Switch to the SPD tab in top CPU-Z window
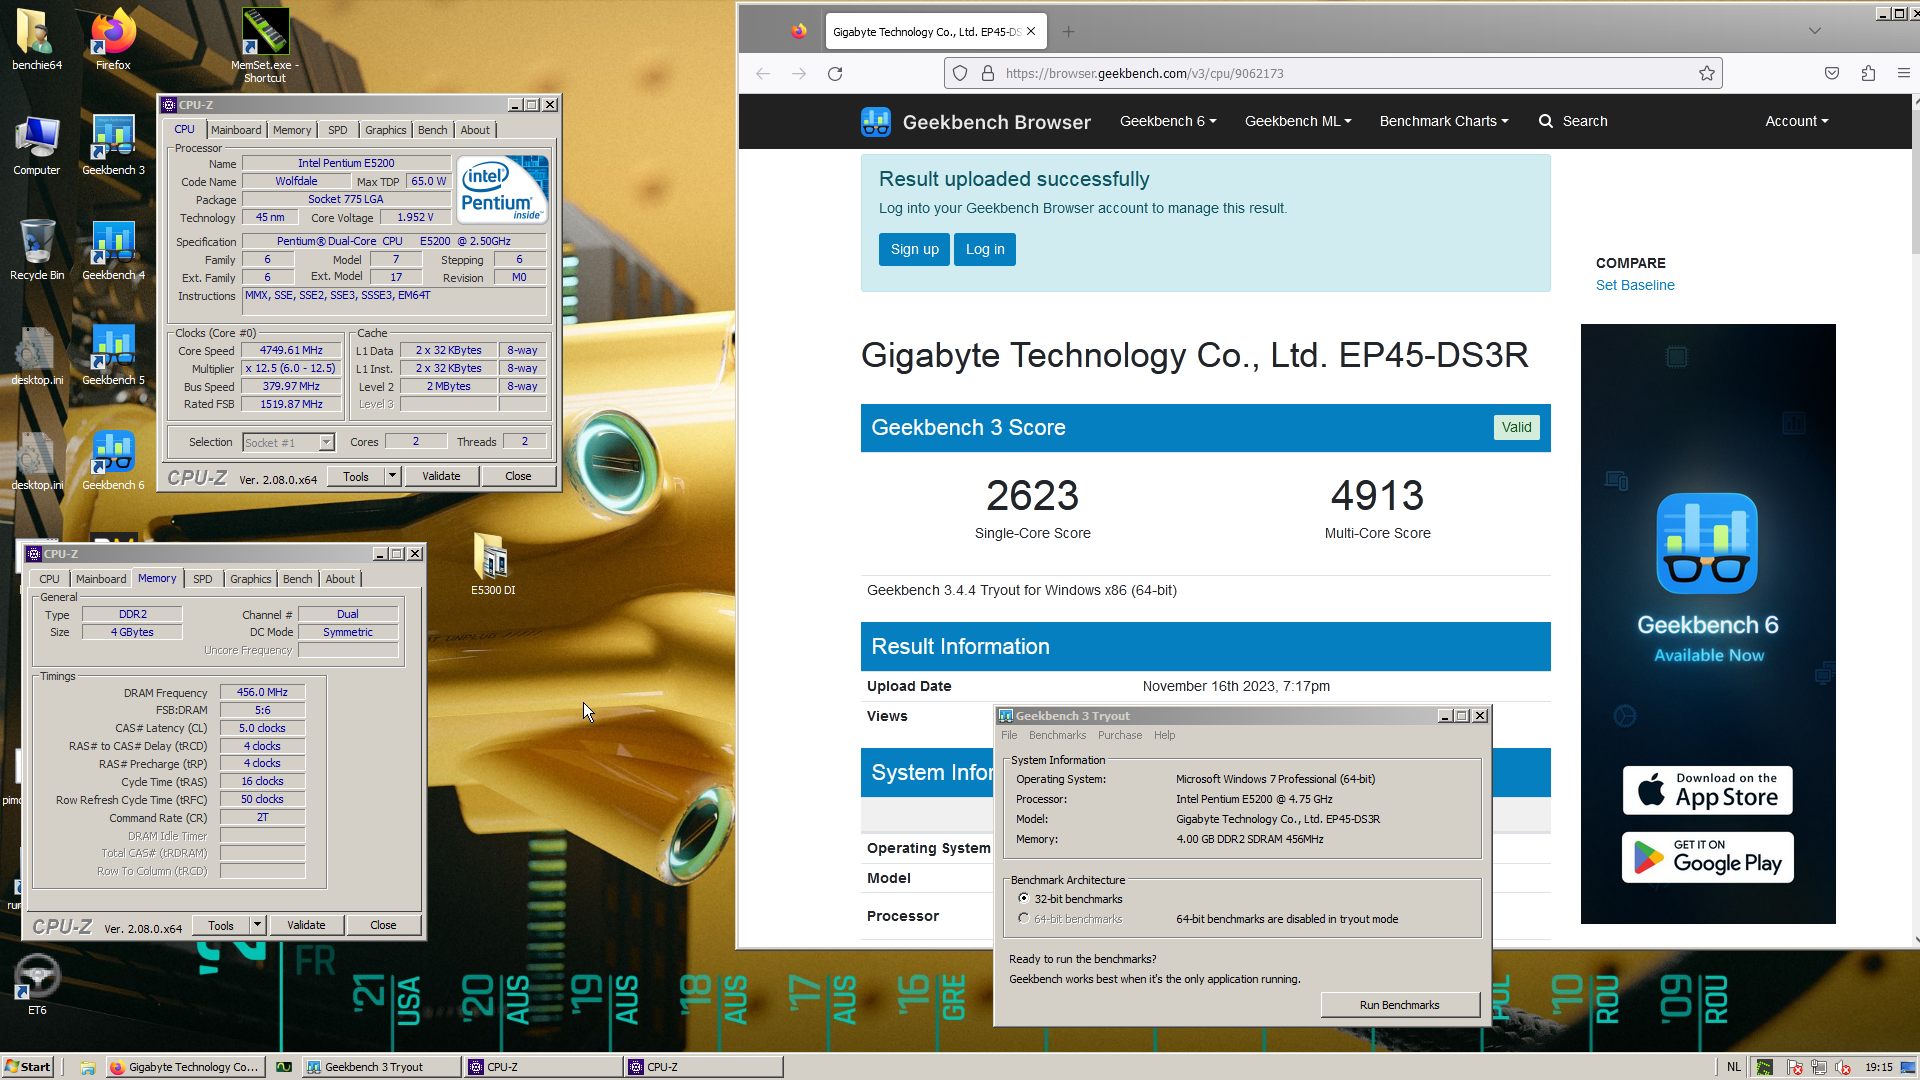The image size is (1920, 1080). tap(338, 130)
